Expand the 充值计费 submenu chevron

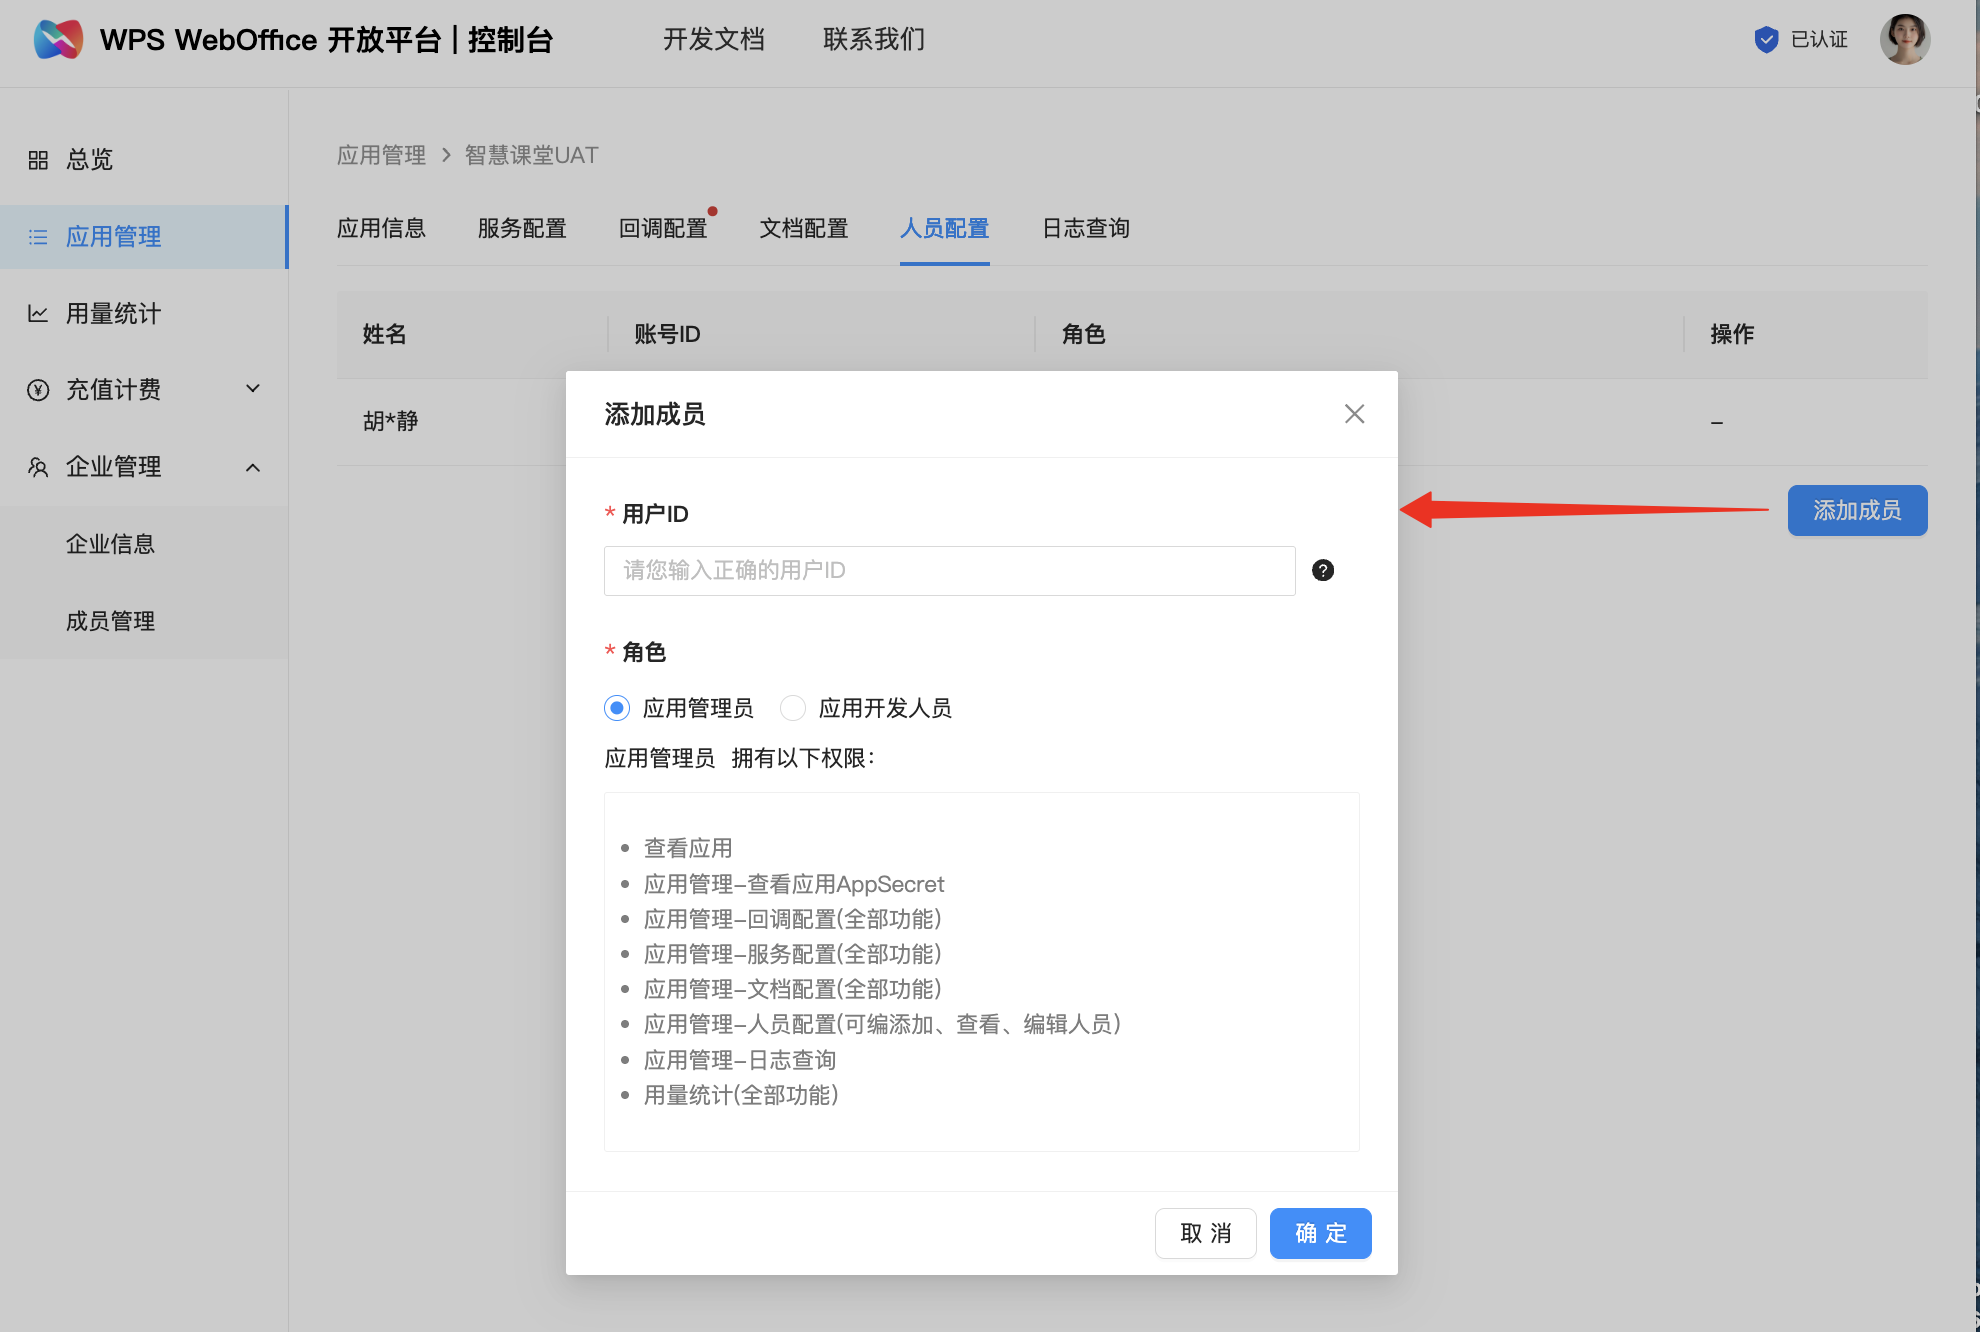[253, 389]
